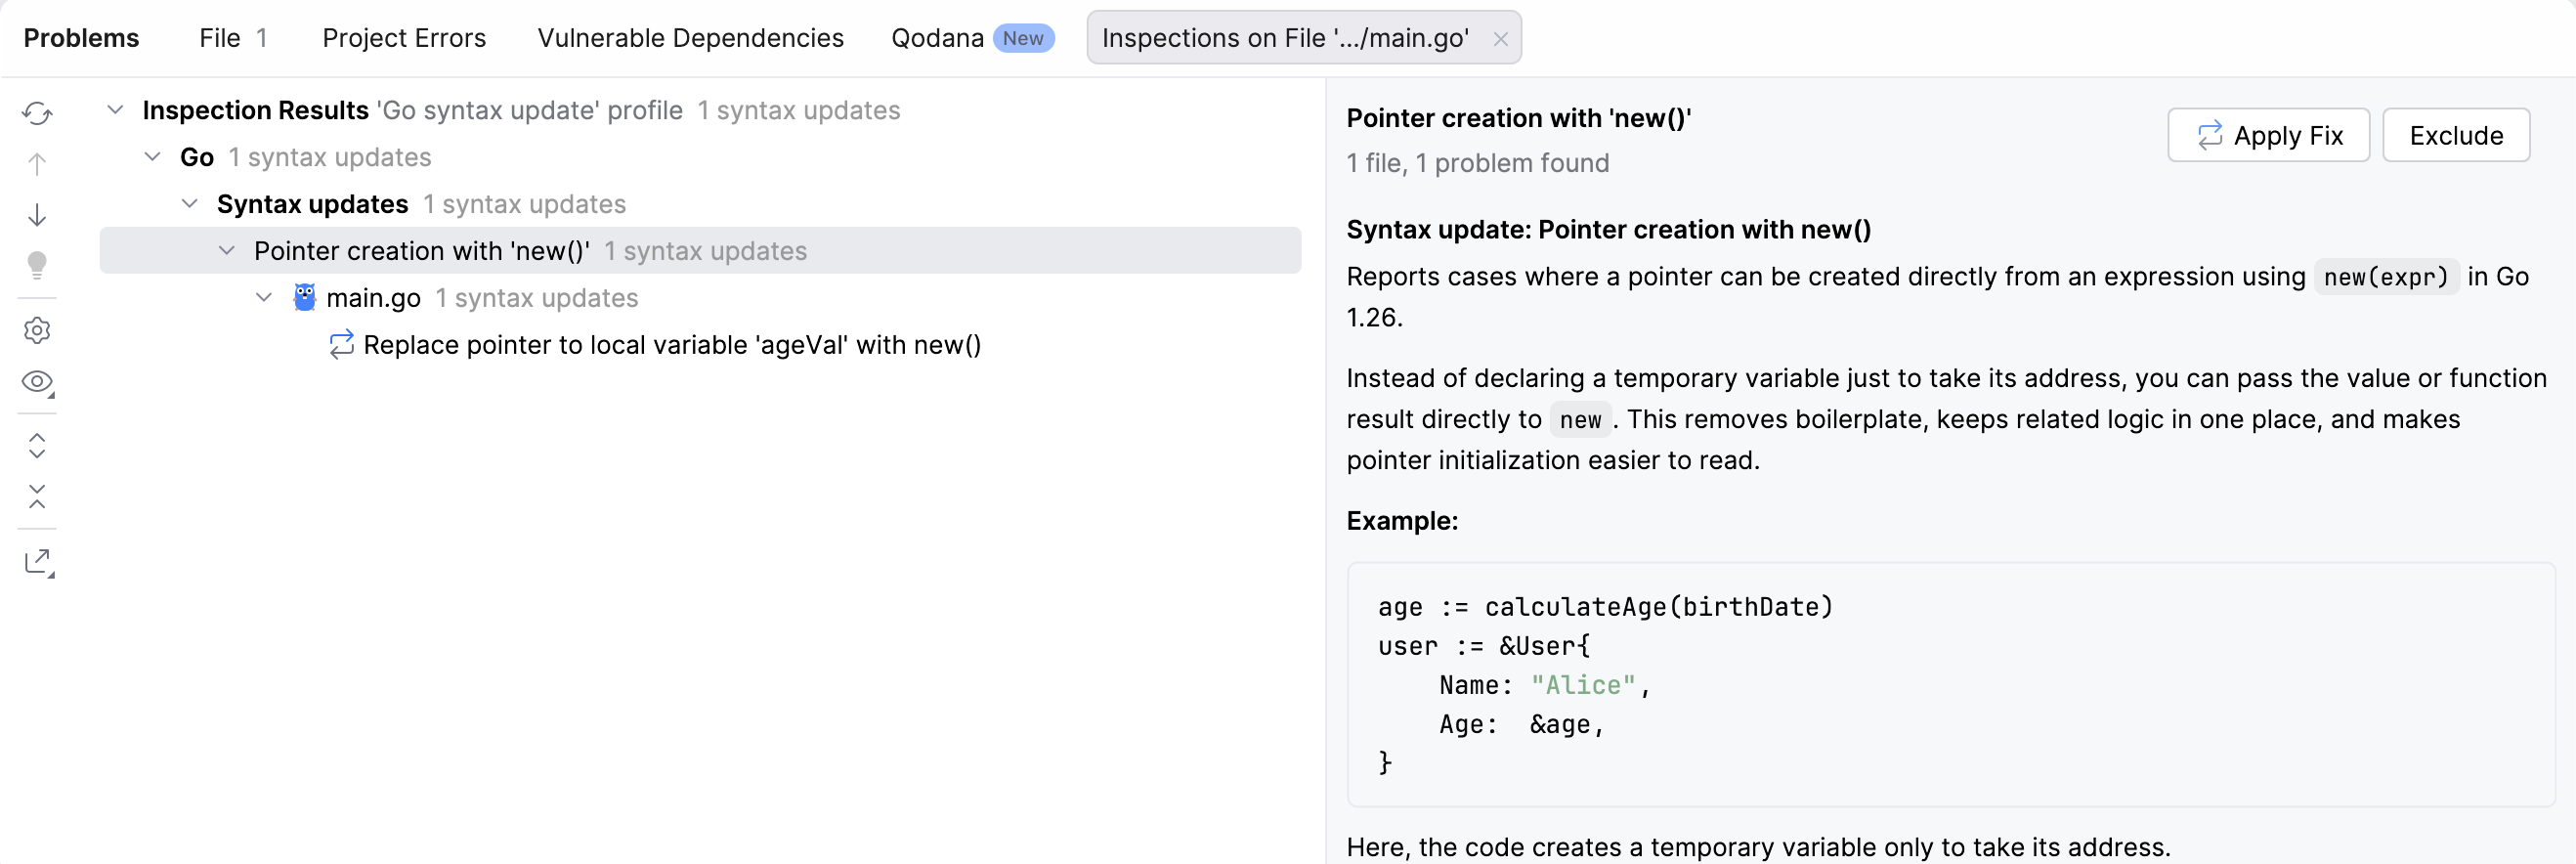Click the Export results icon
Viewport: 2576px width, 864px height.
click(37, 562)
